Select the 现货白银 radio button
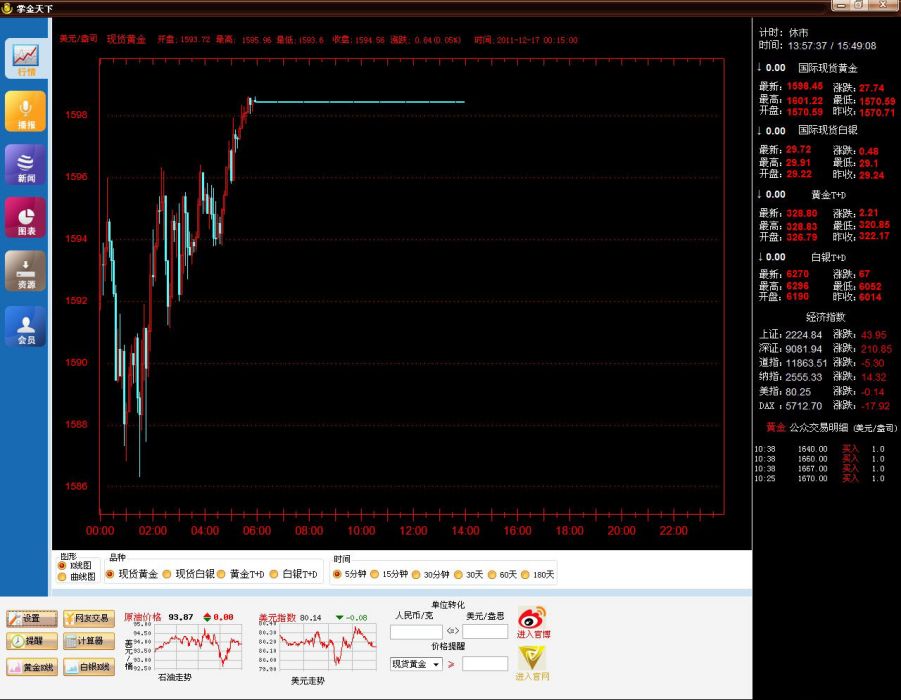Image resolution: width=901 pixels, height=700 pixels. click(x=167, y=574)
